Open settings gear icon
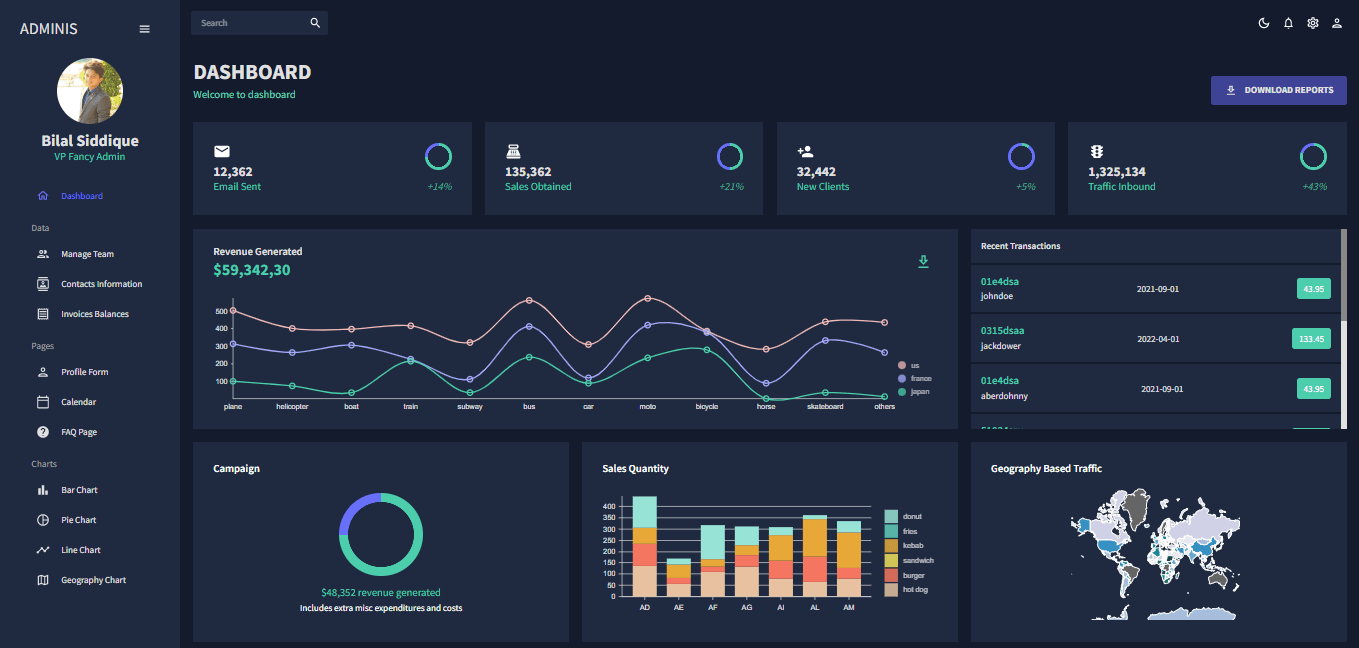Image resolution: width=1359 pixels, height=648 pixels. click(x=1313, y=23)
